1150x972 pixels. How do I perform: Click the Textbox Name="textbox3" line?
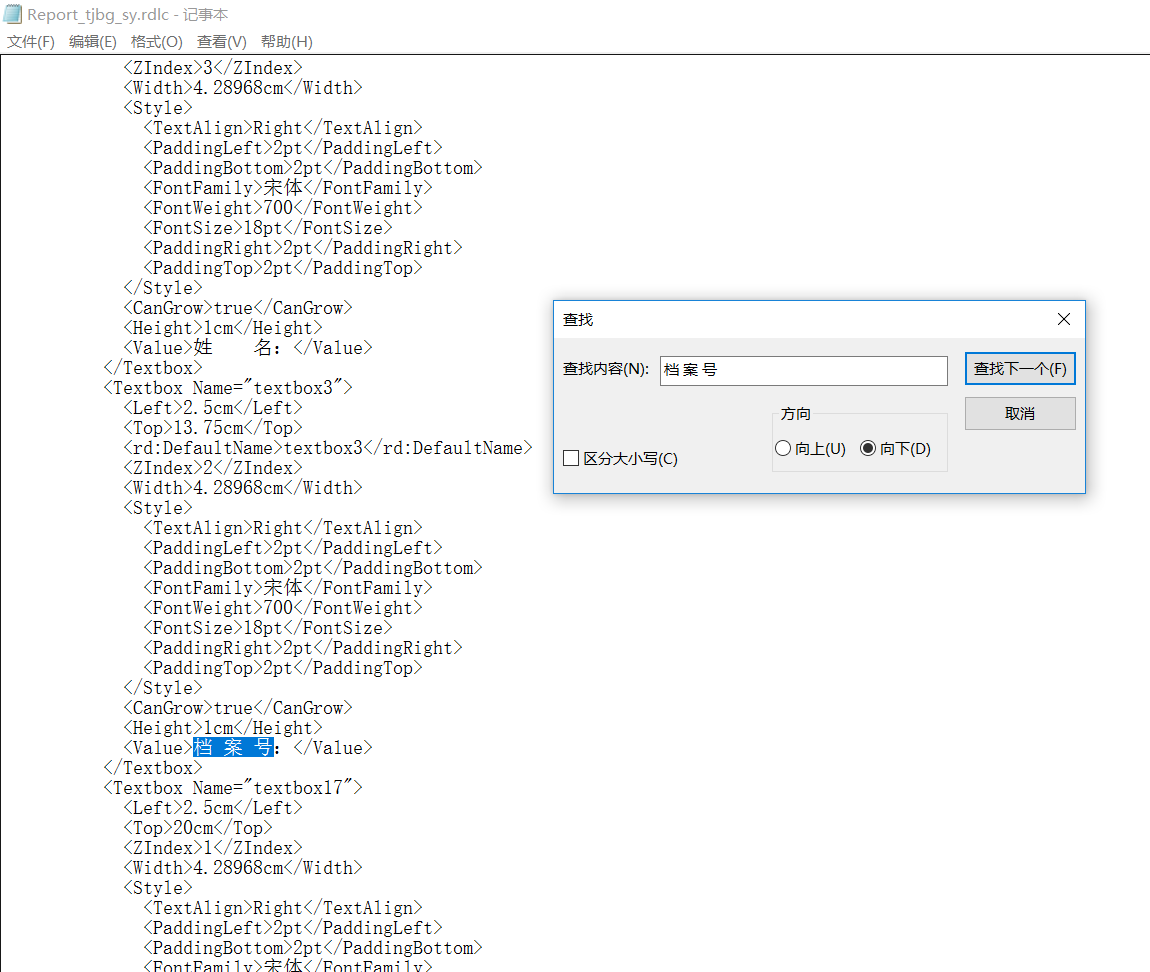click(228, 387)
